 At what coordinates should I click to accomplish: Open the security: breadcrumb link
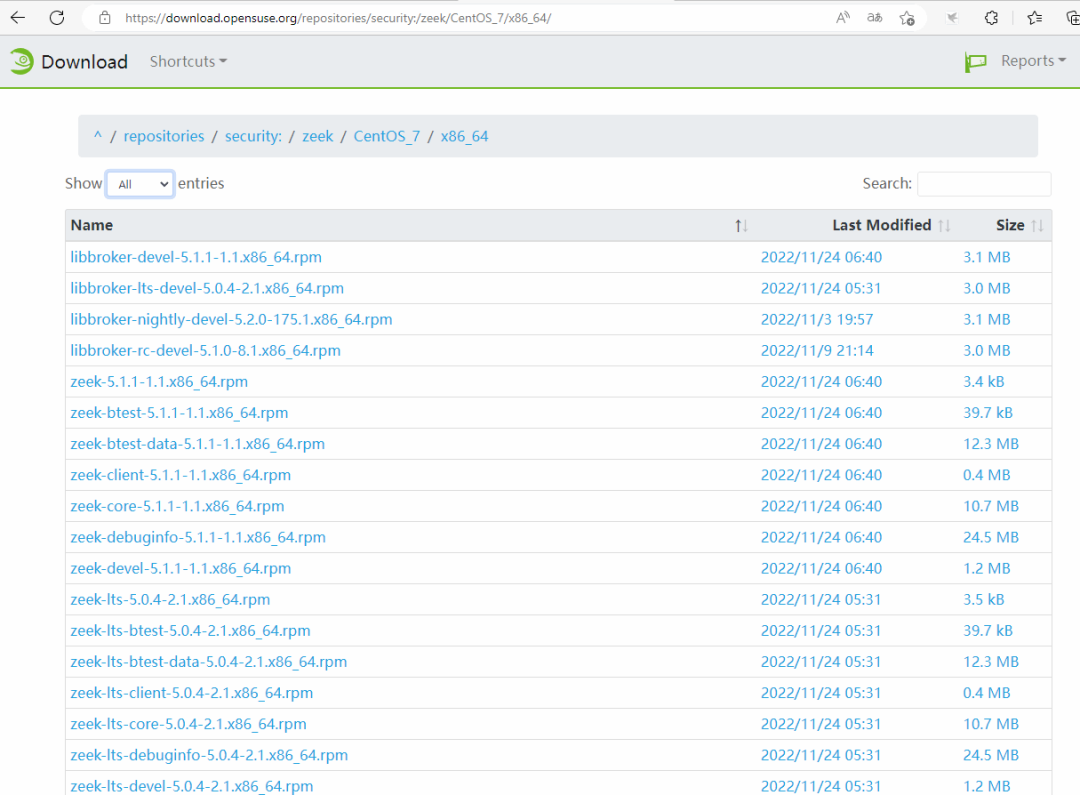pos(253,136)
